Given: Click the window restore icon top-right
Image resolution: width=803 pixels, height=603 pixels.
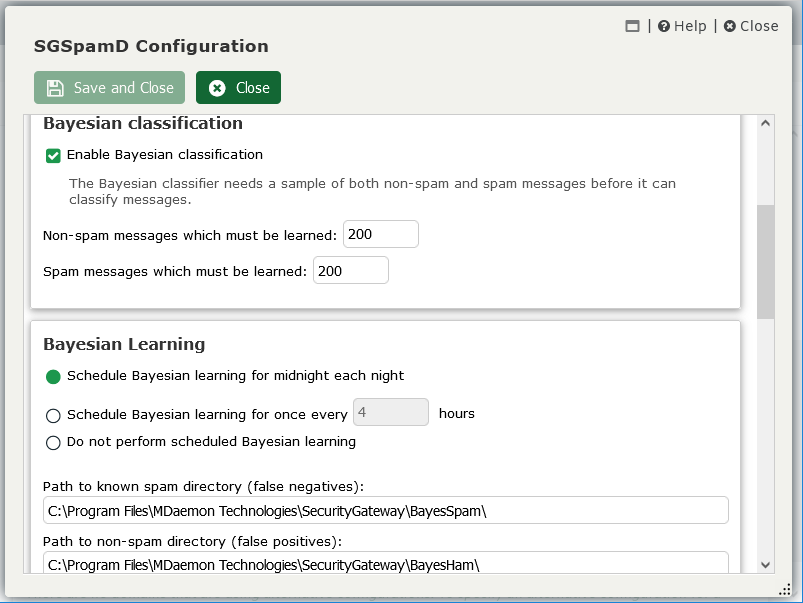Looking at the screenshot, I should point(632,26).
